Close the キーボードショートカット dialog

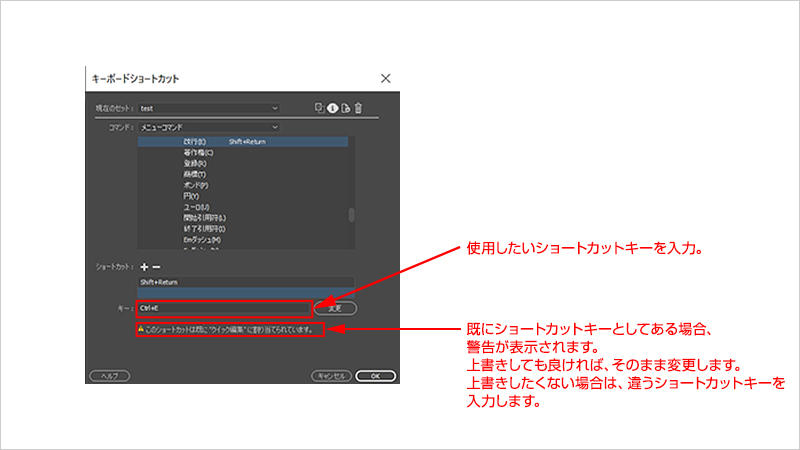coord(386,78)
